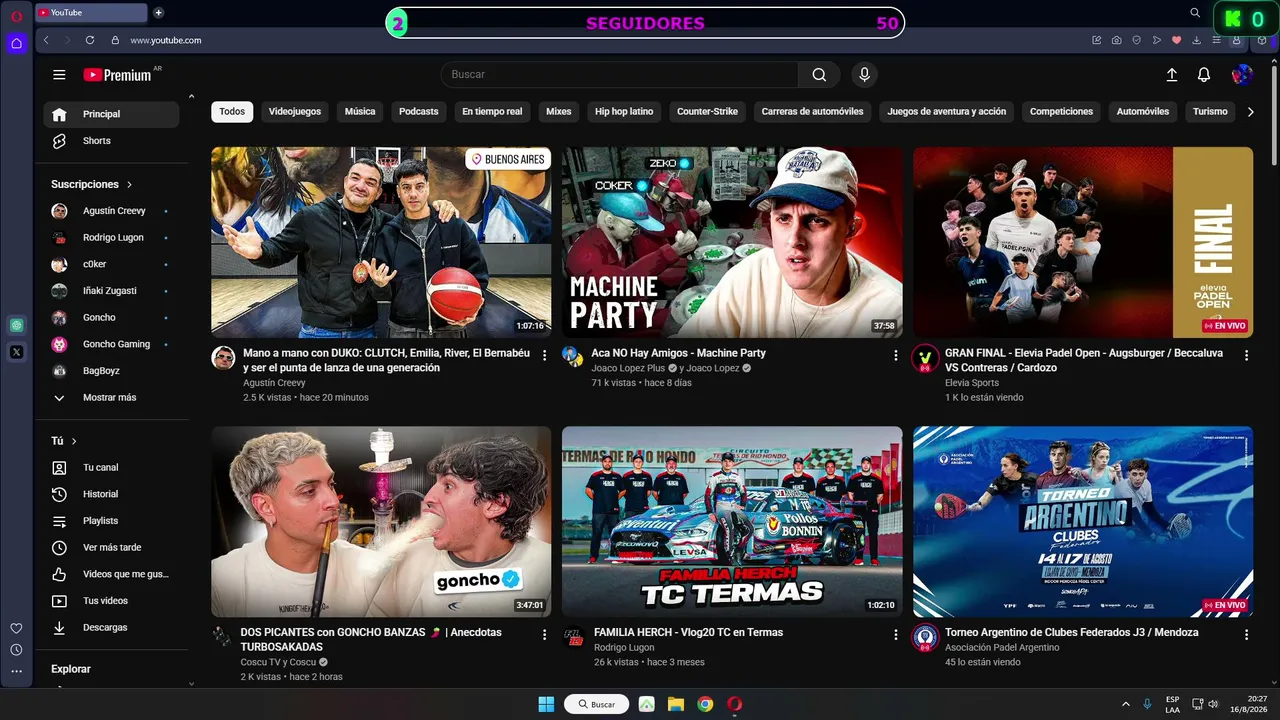
Task: Open Google Chrome from the taskbar
Action: (705, 704)
